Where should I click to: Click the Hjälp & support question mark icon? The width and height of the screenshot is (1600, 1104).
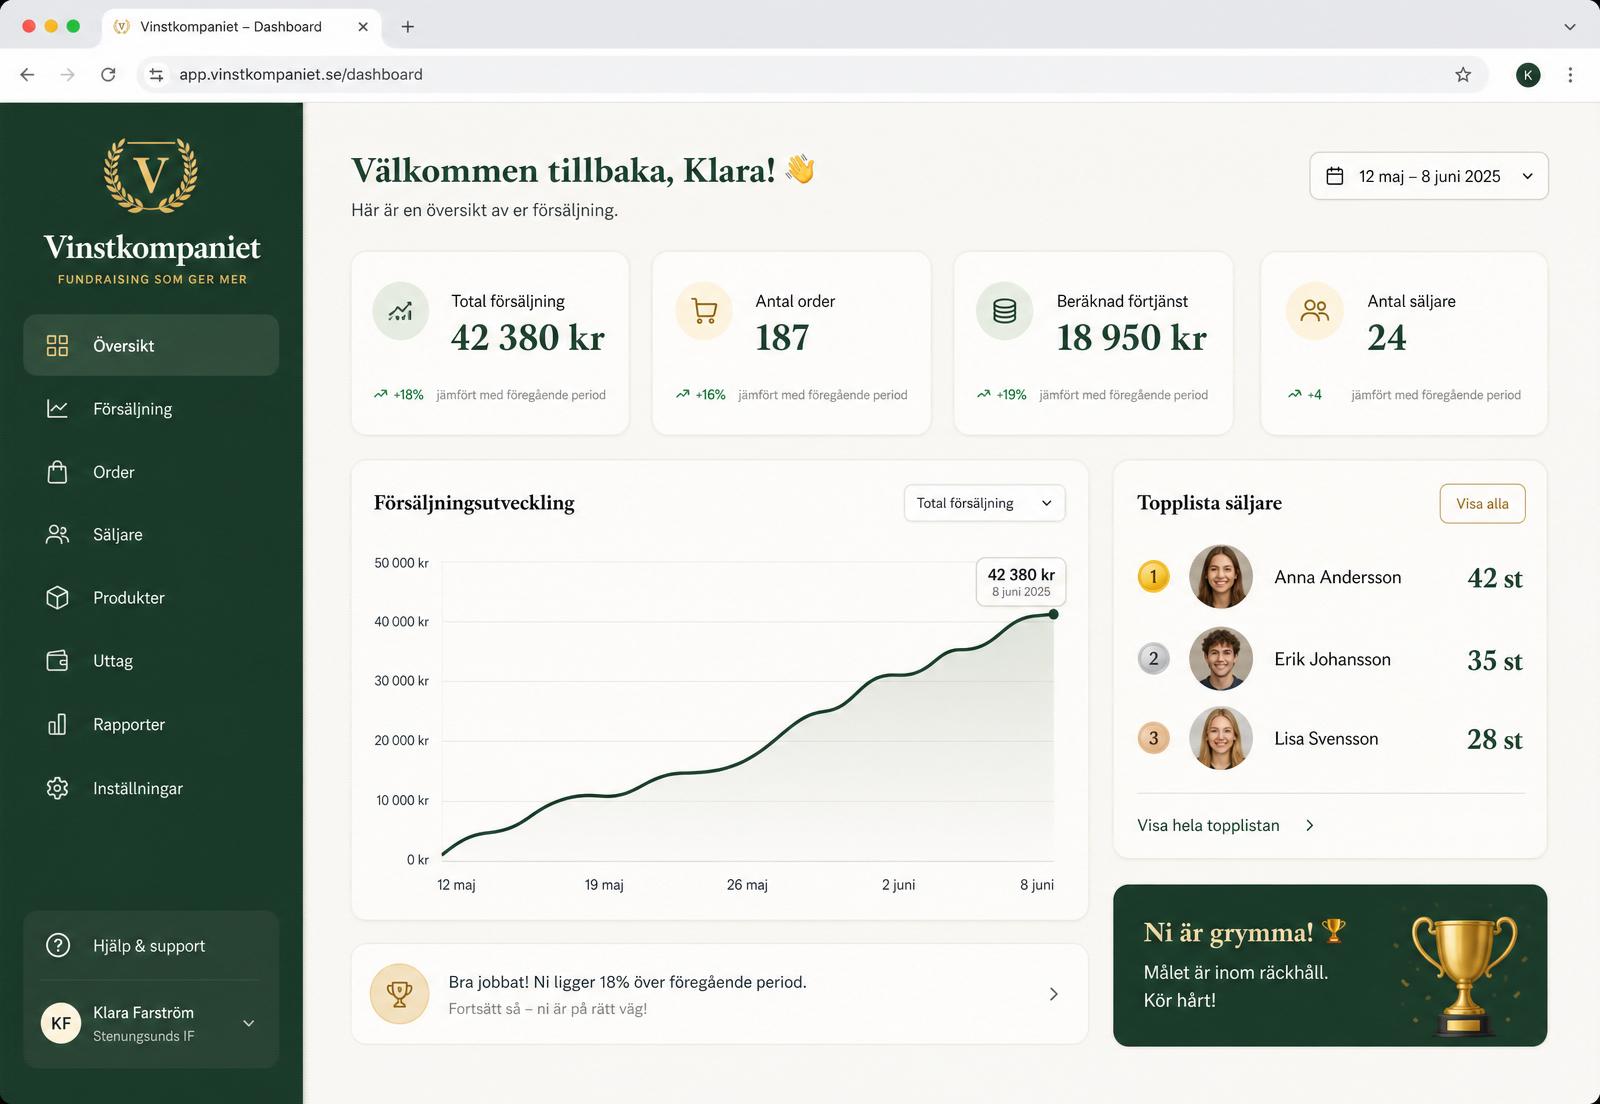[x=58, y=945]
